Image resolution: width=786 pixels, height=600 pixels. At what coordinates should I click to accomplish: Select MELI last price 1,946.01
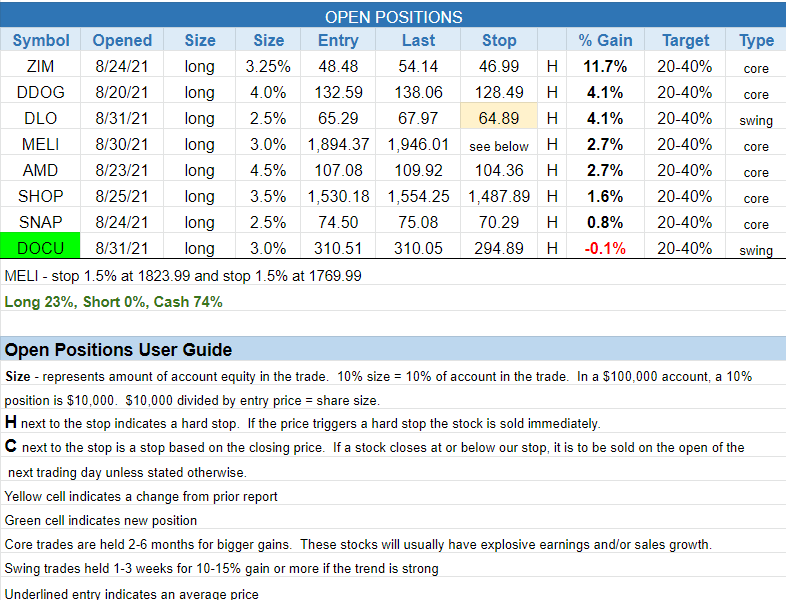[418, 144]
